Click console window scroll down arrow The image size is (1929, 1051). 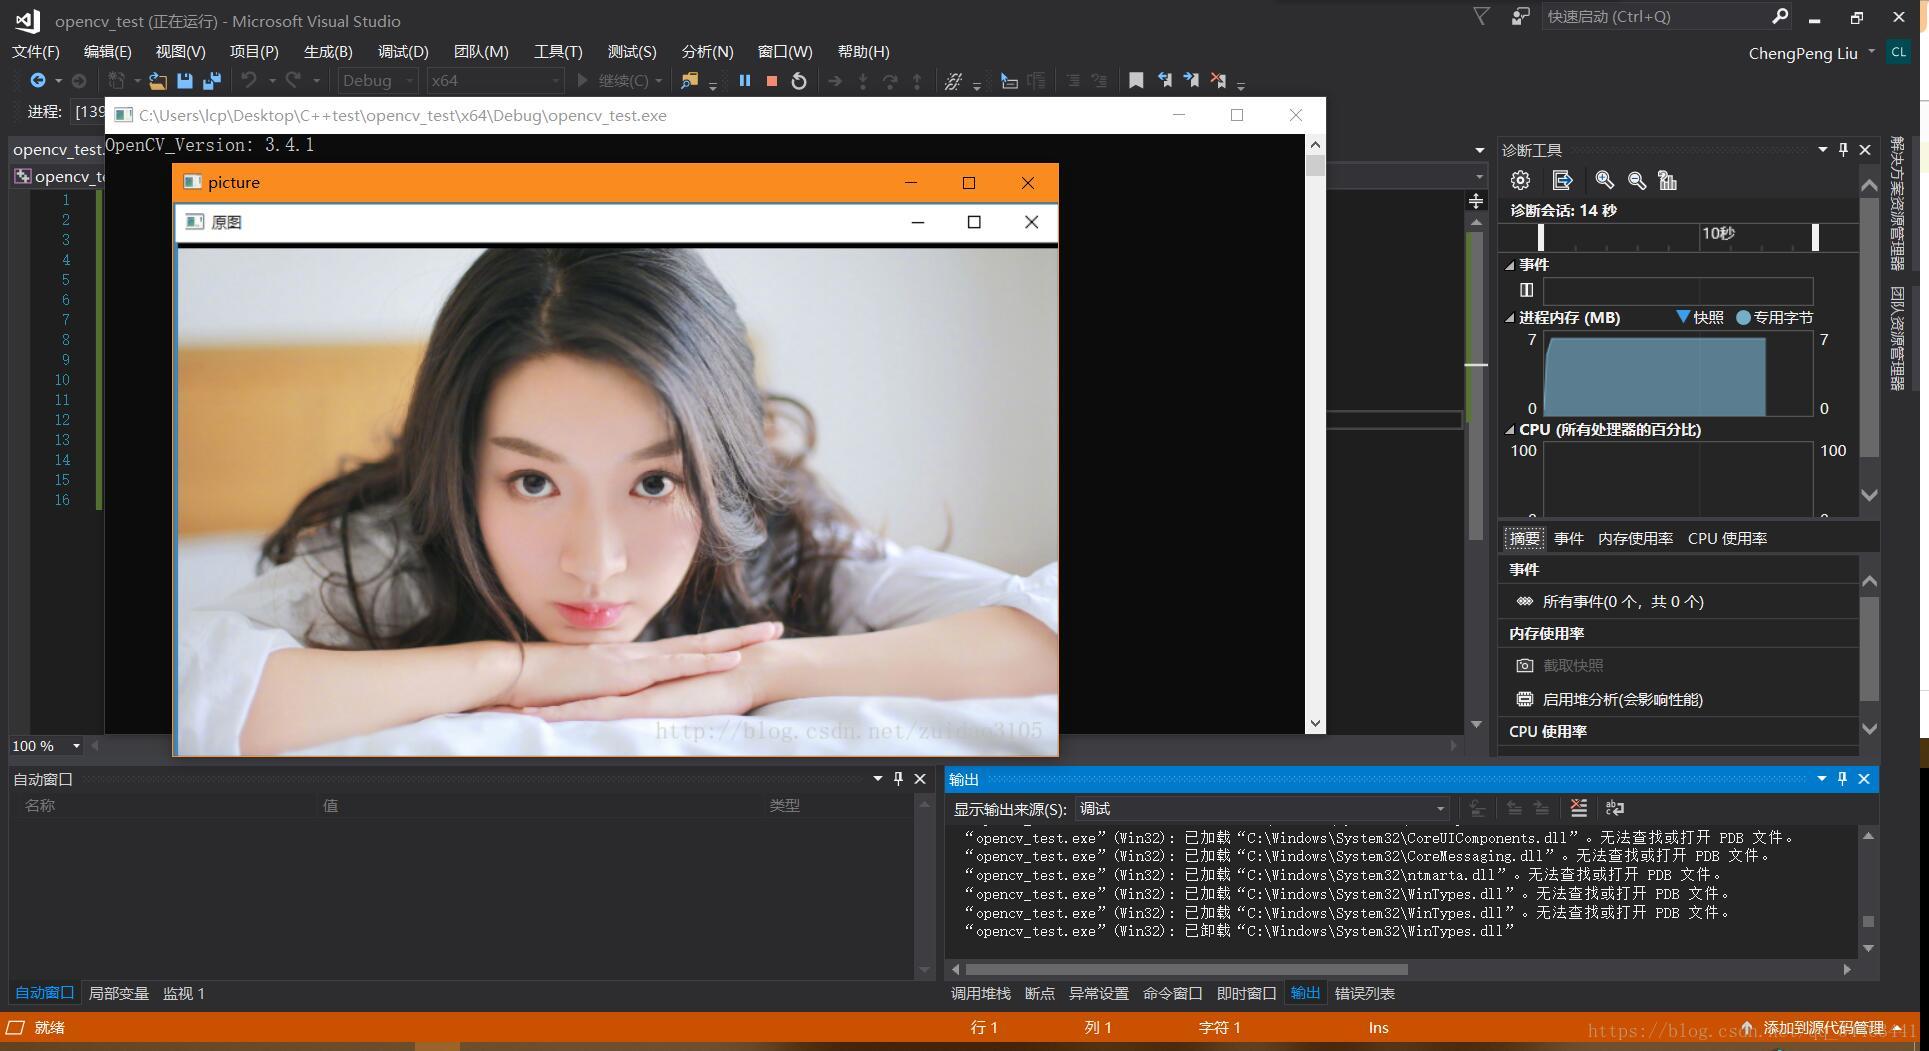pos(1315,724)
